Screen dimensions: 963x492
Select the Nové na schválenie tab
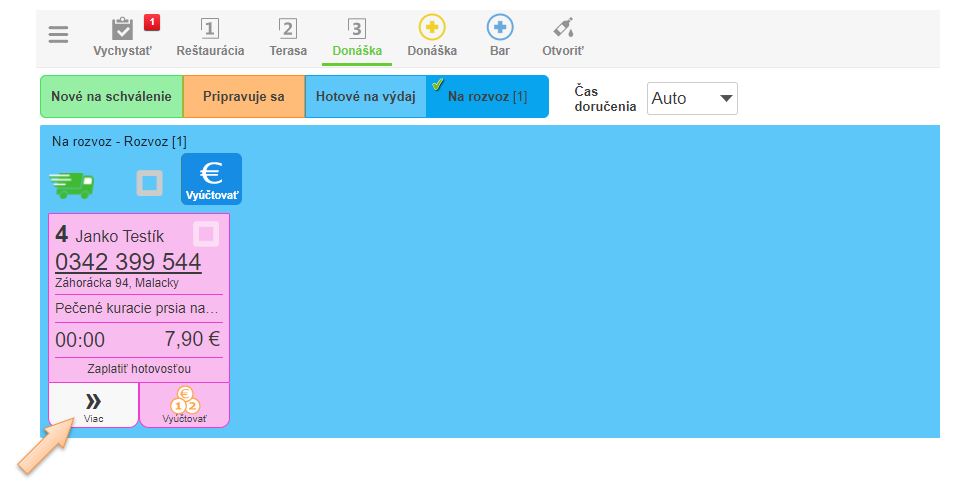point(111,97)
